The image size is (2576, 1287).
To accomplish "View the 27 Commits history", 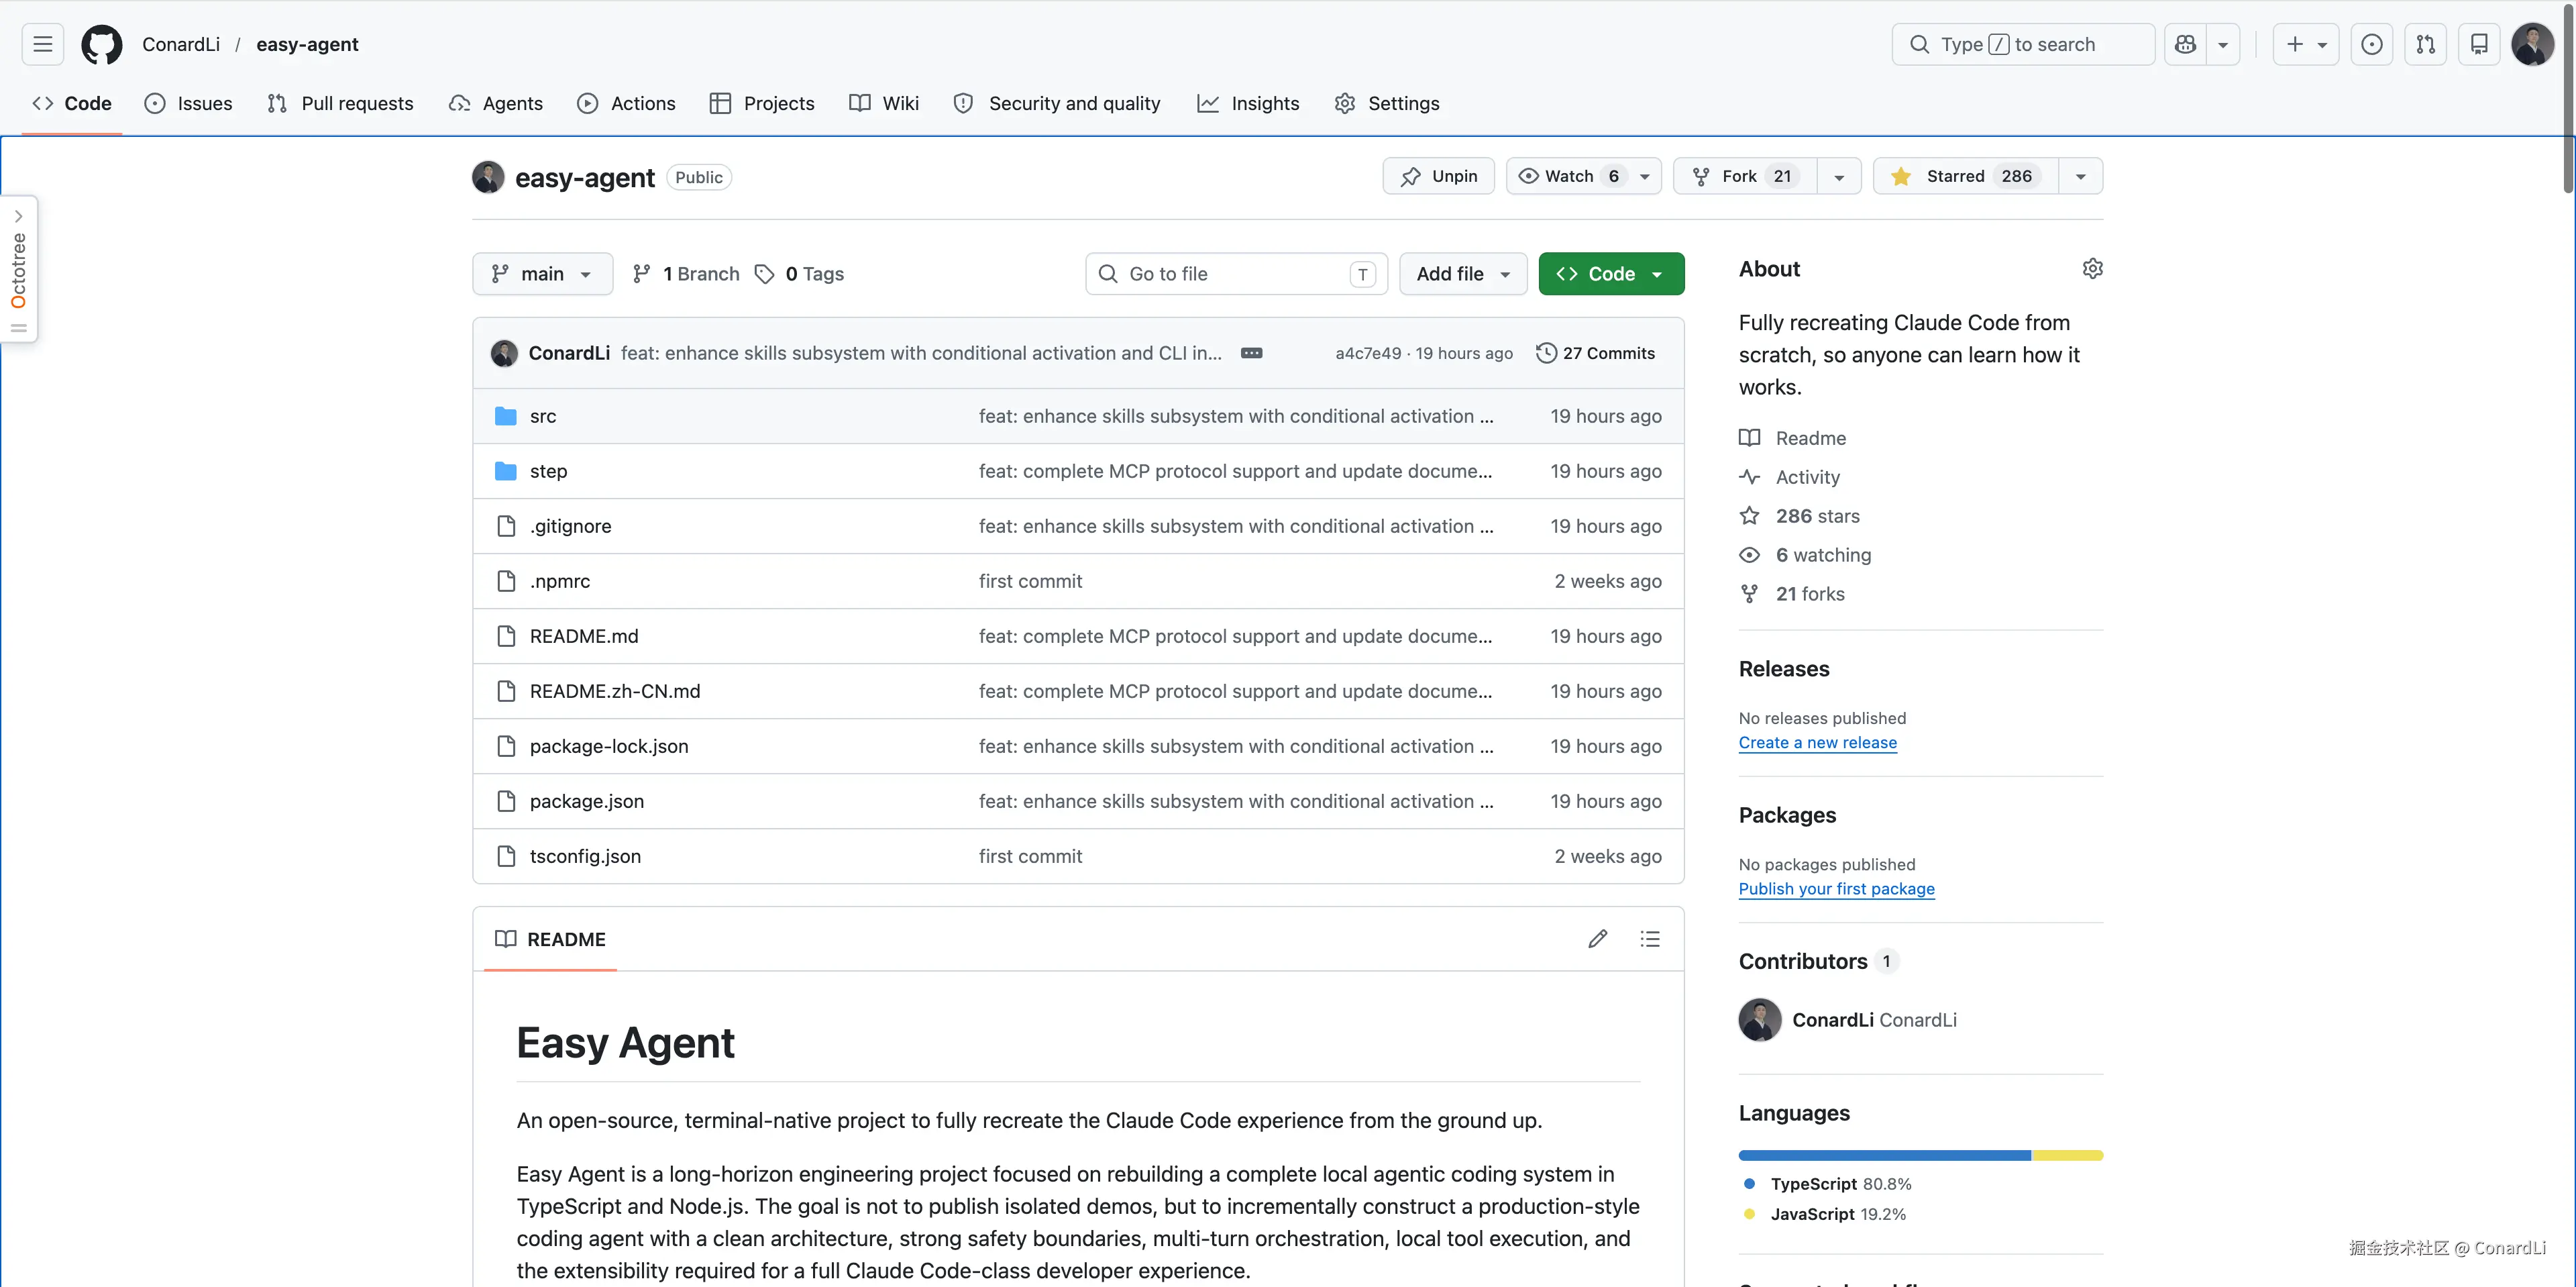I will coord(1596,352).
